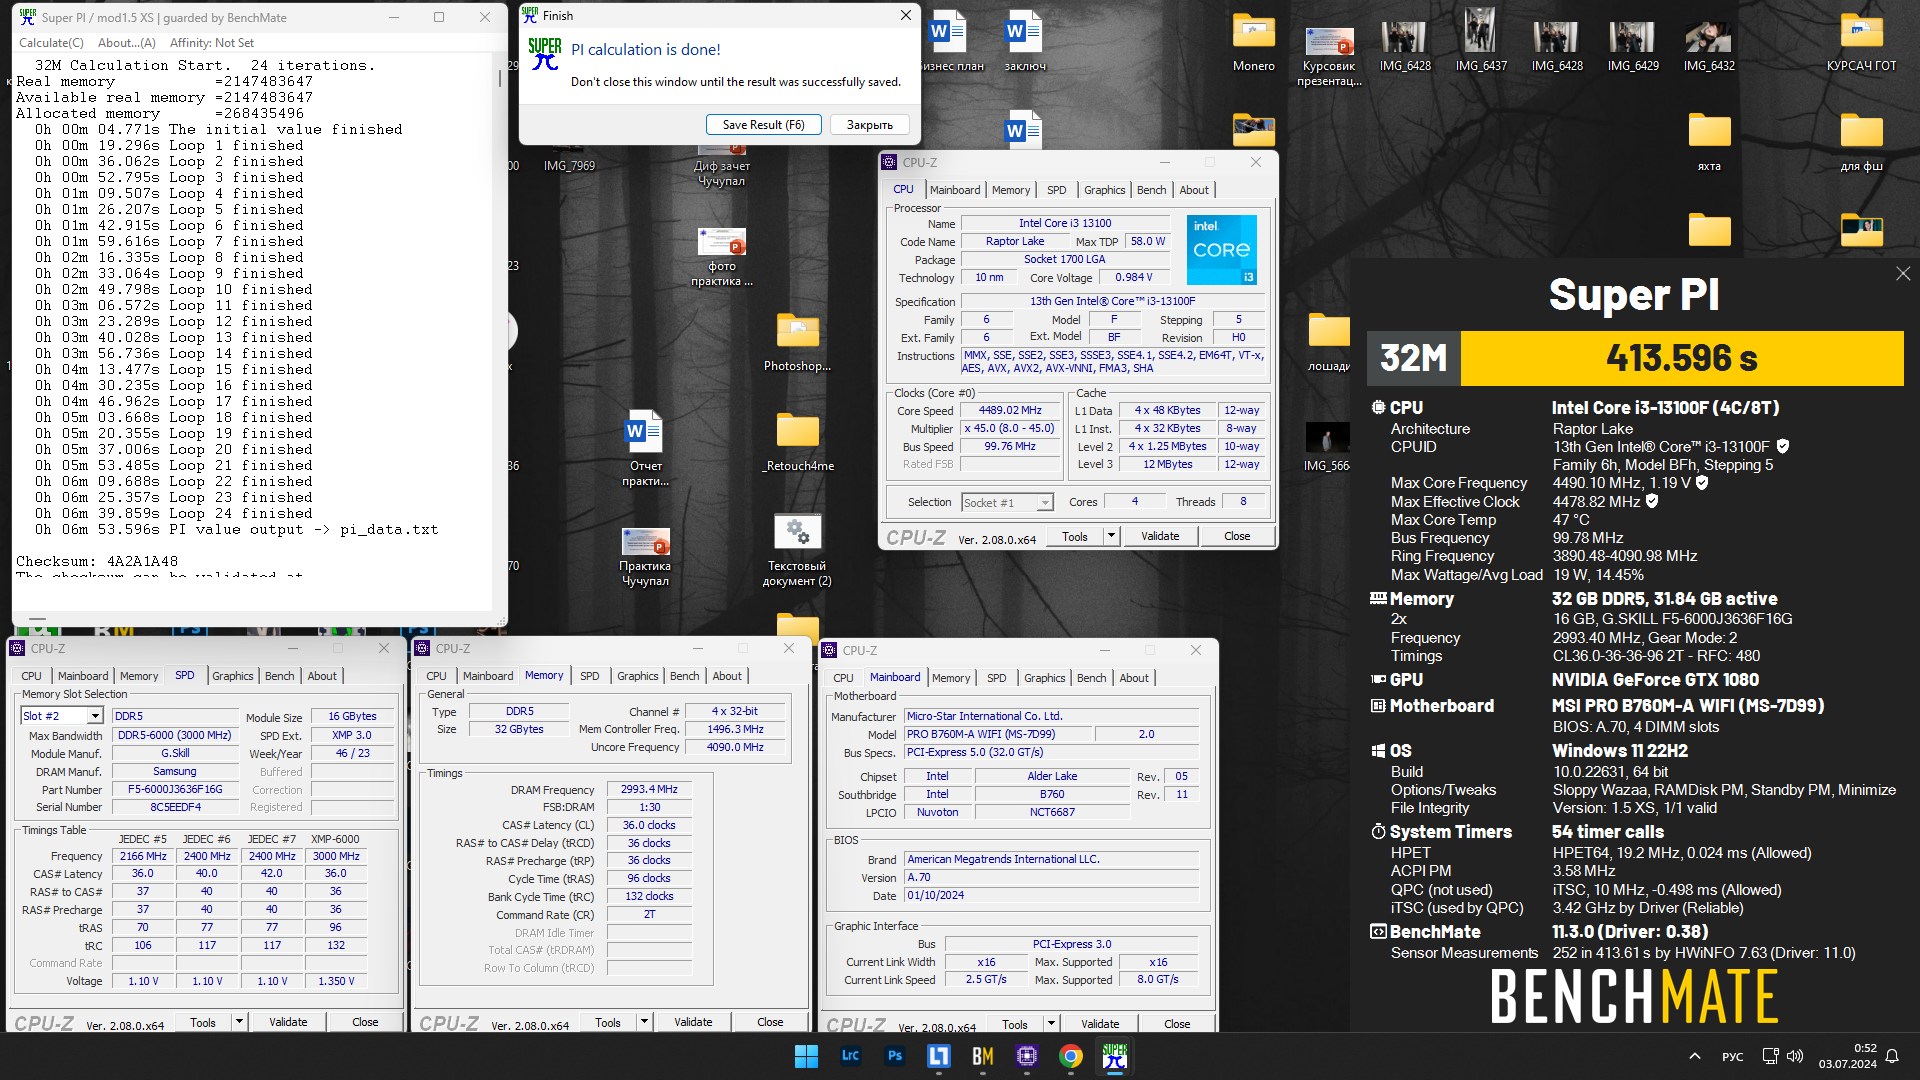
Task: Click the Core Speed 4489.02 MHz field
Action: (1010, 411)
